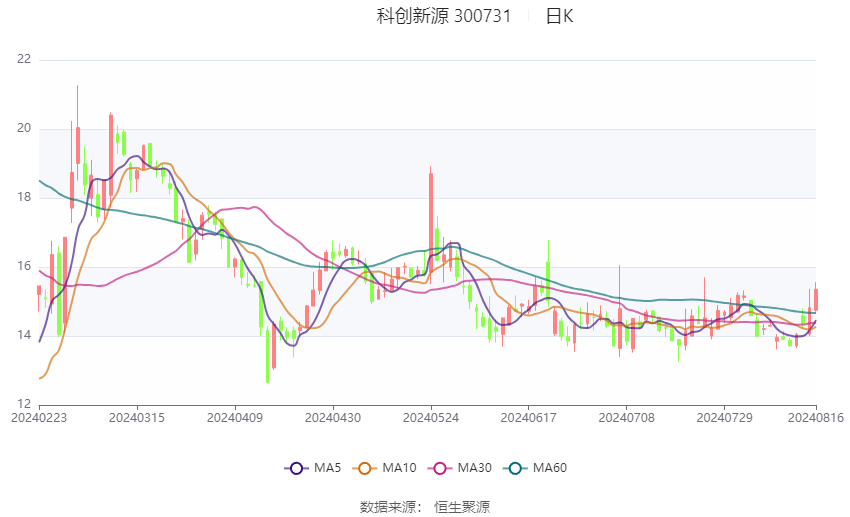Click x-axis date label 20240524
Screen dimensions: 850x517
click(x=431, y=418)
